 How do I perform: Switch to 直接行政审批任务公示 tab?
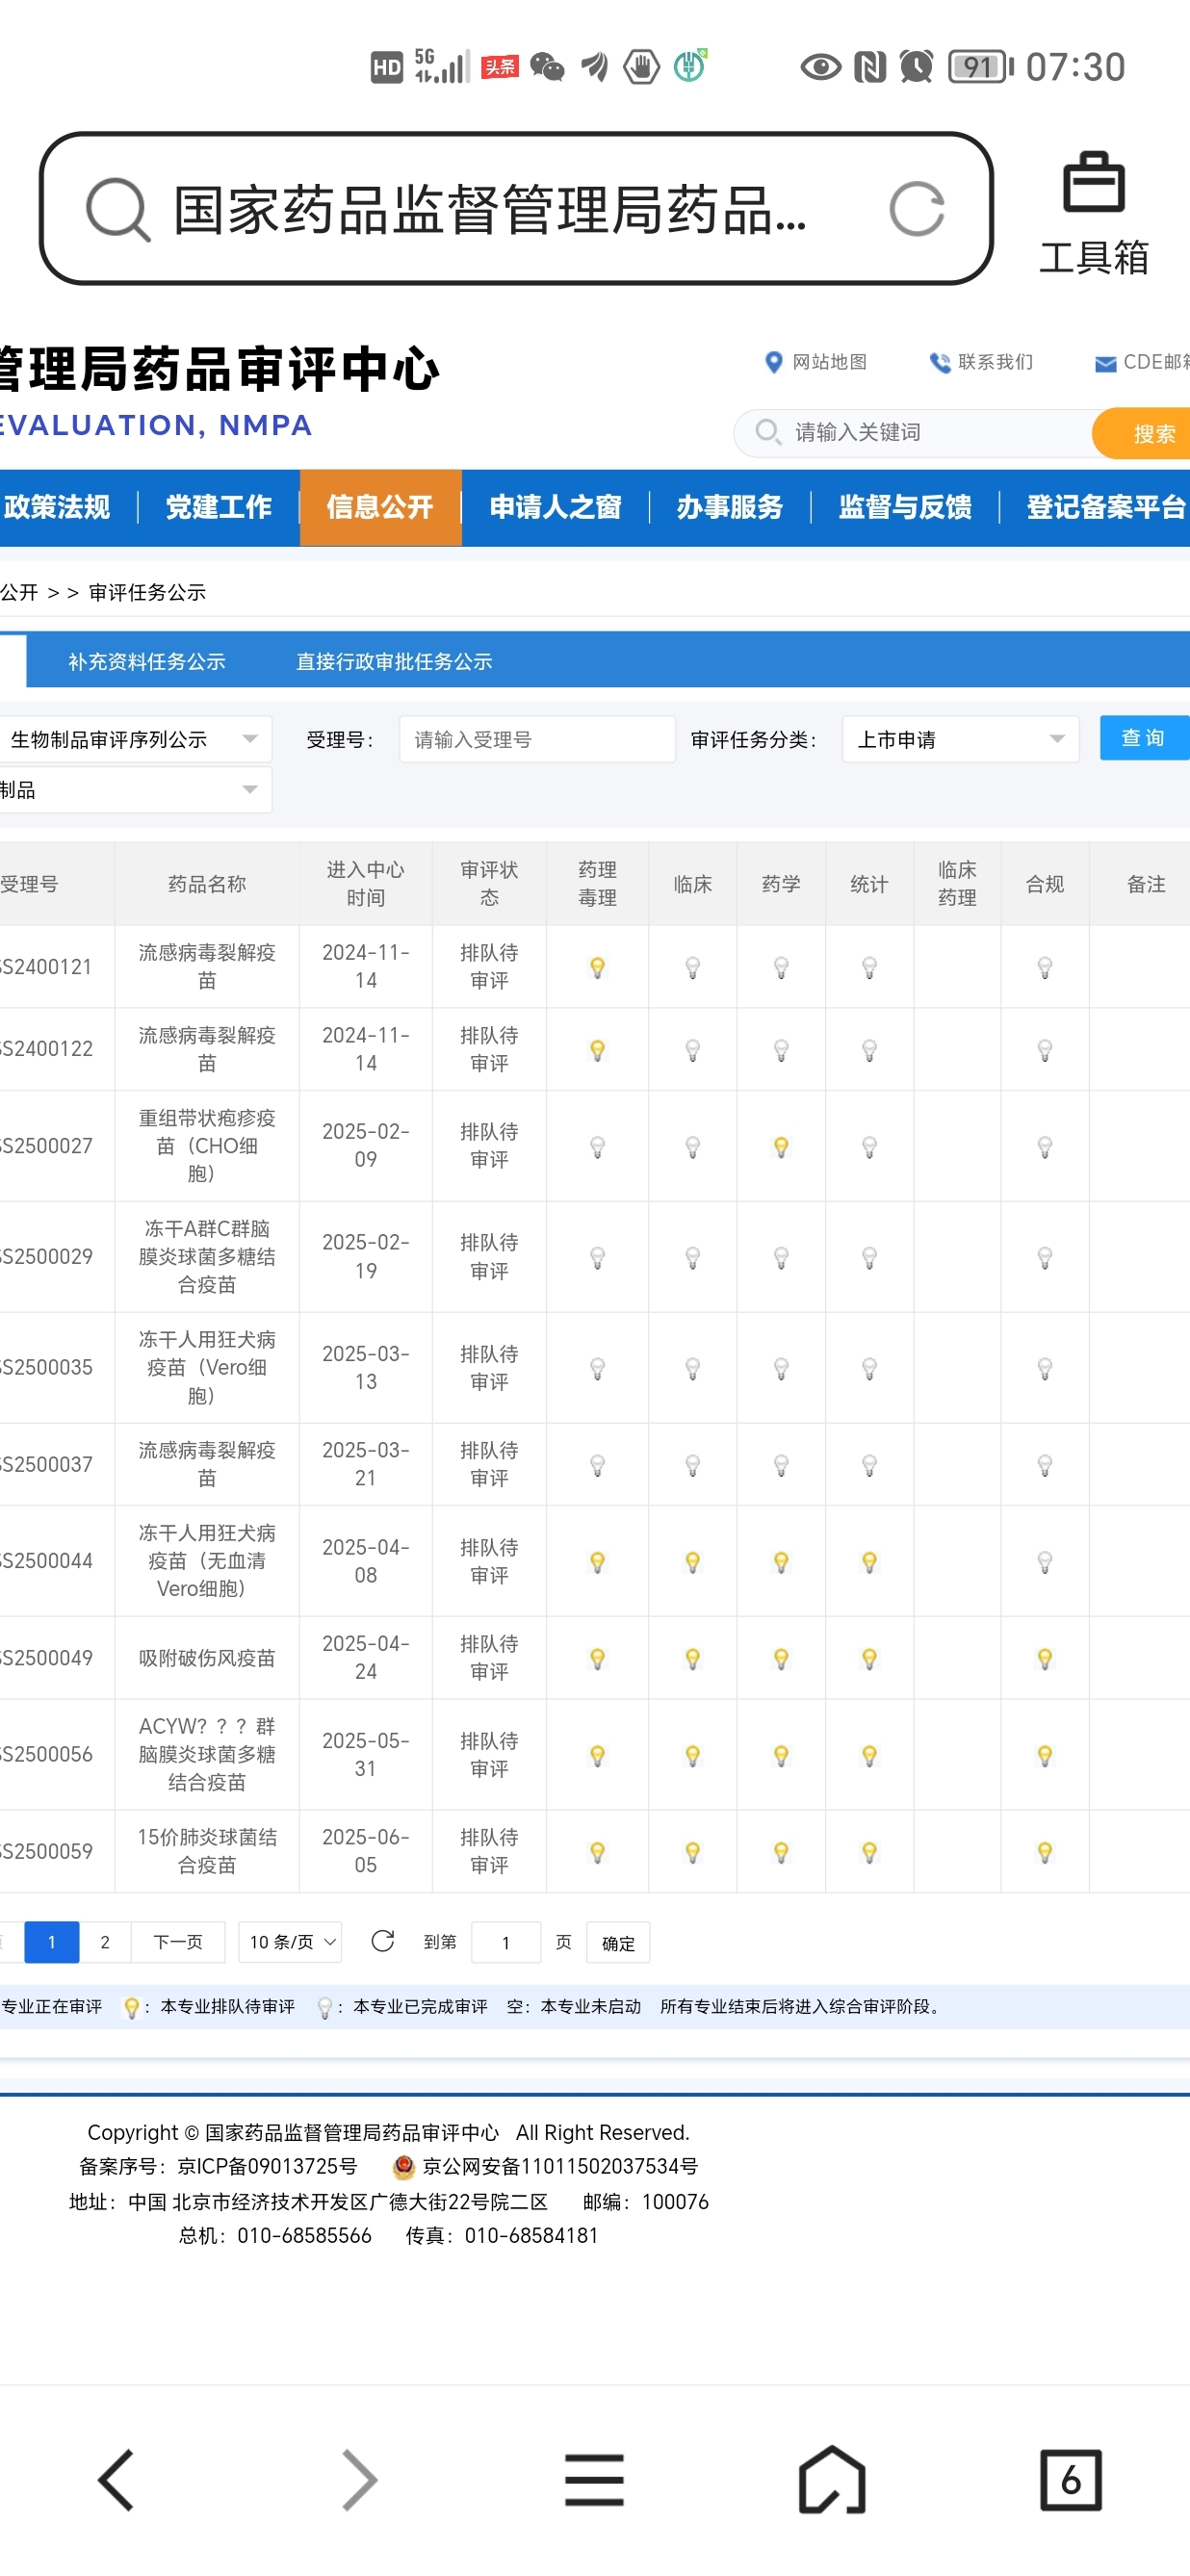[394, 661]
